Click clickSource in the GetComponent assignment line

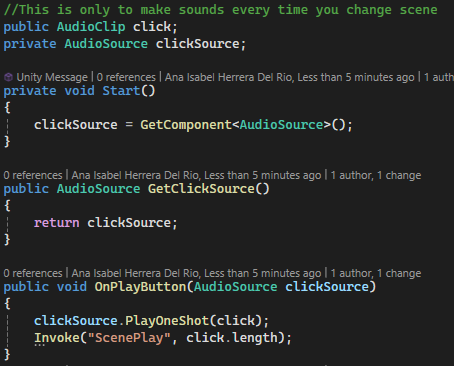pos(76,125)
